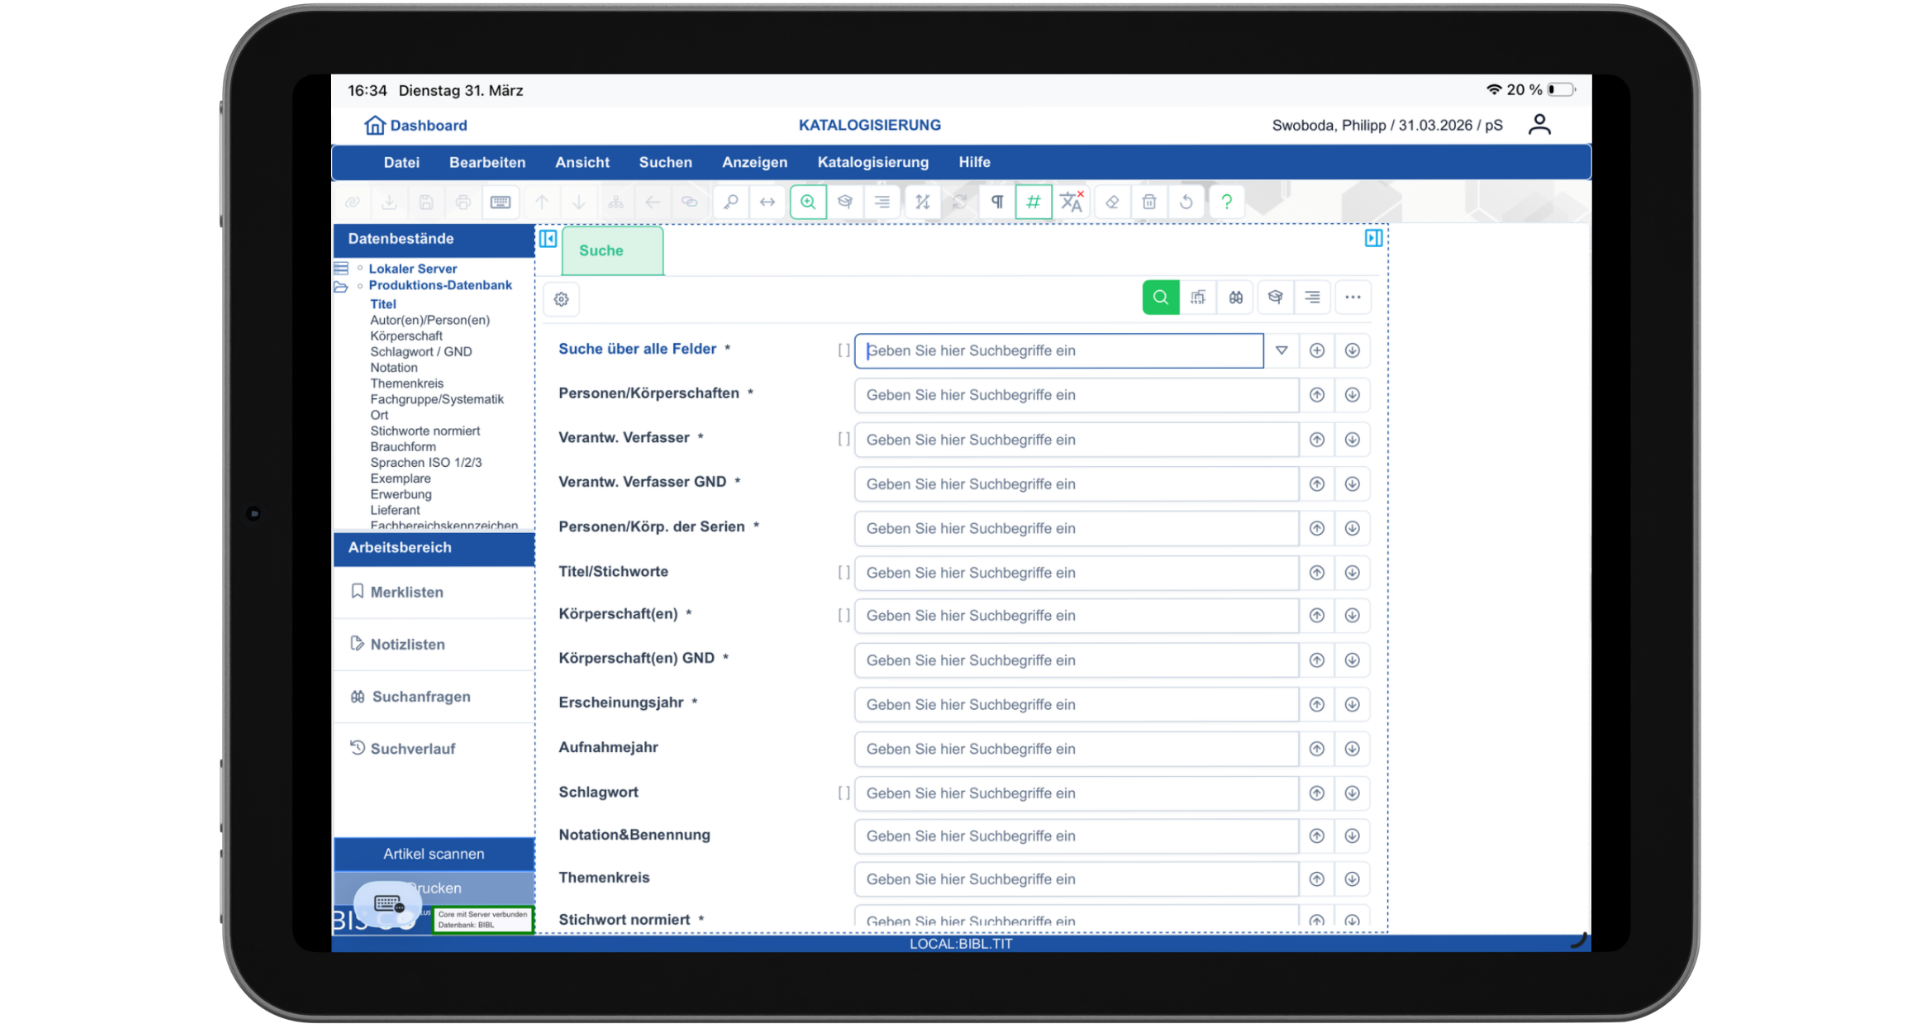Image resolution: width=1920 pixels, height=1024 pixels.
Task: Select Schlagwort / GND in database tree
Action: click(x=420, y=352)
